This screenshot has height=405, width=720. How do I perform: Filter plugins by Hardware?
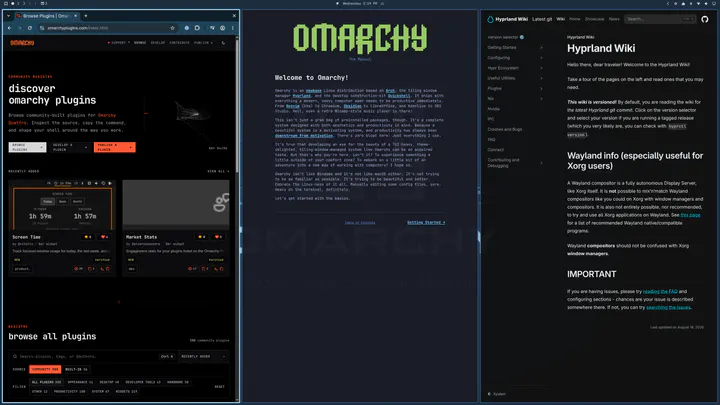pyautogui.click(x=178, y=382)
